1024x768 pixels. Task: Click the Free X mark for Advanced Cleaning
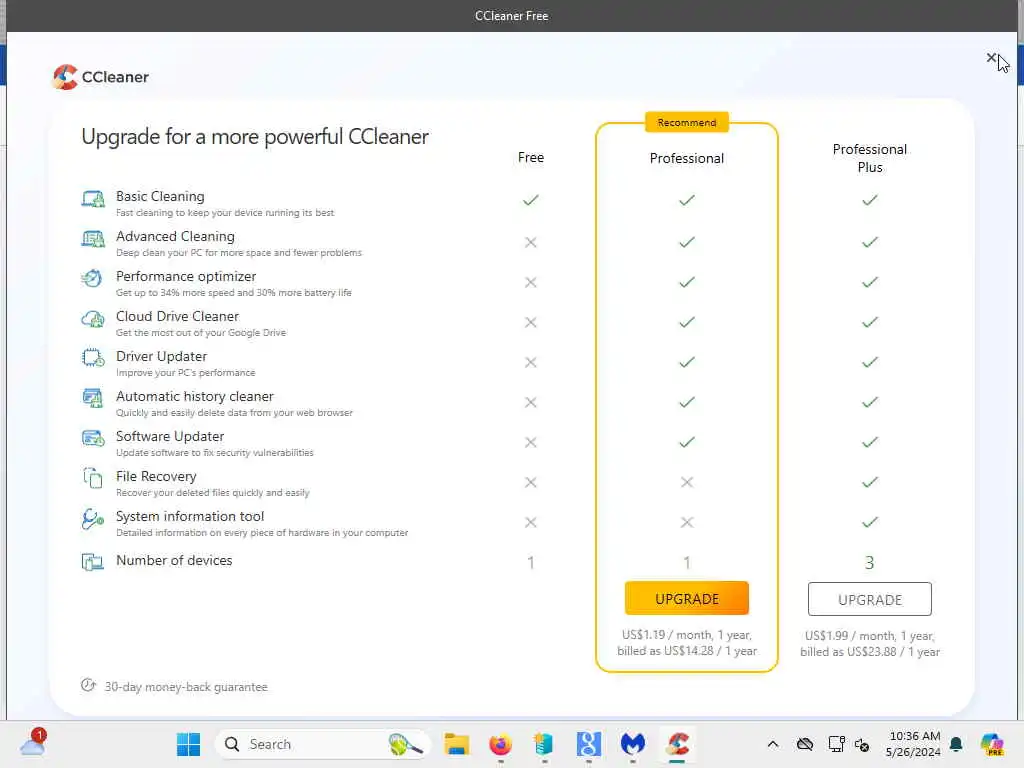[530, 242]
